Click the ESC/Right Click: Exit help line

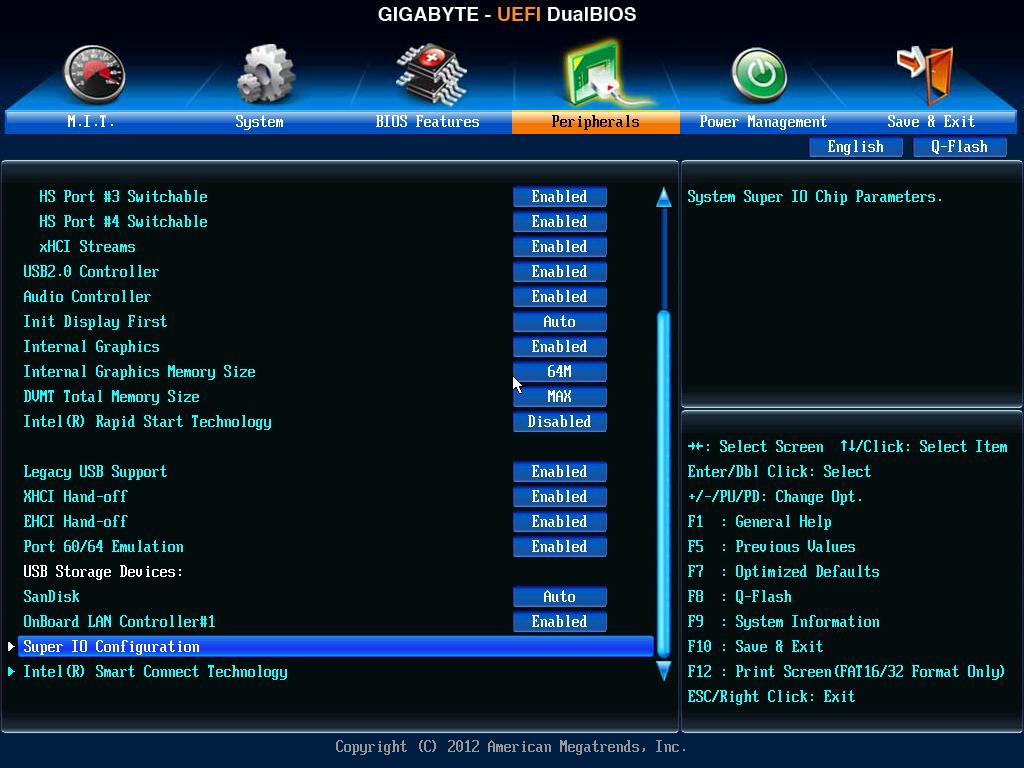coord(771,697)
